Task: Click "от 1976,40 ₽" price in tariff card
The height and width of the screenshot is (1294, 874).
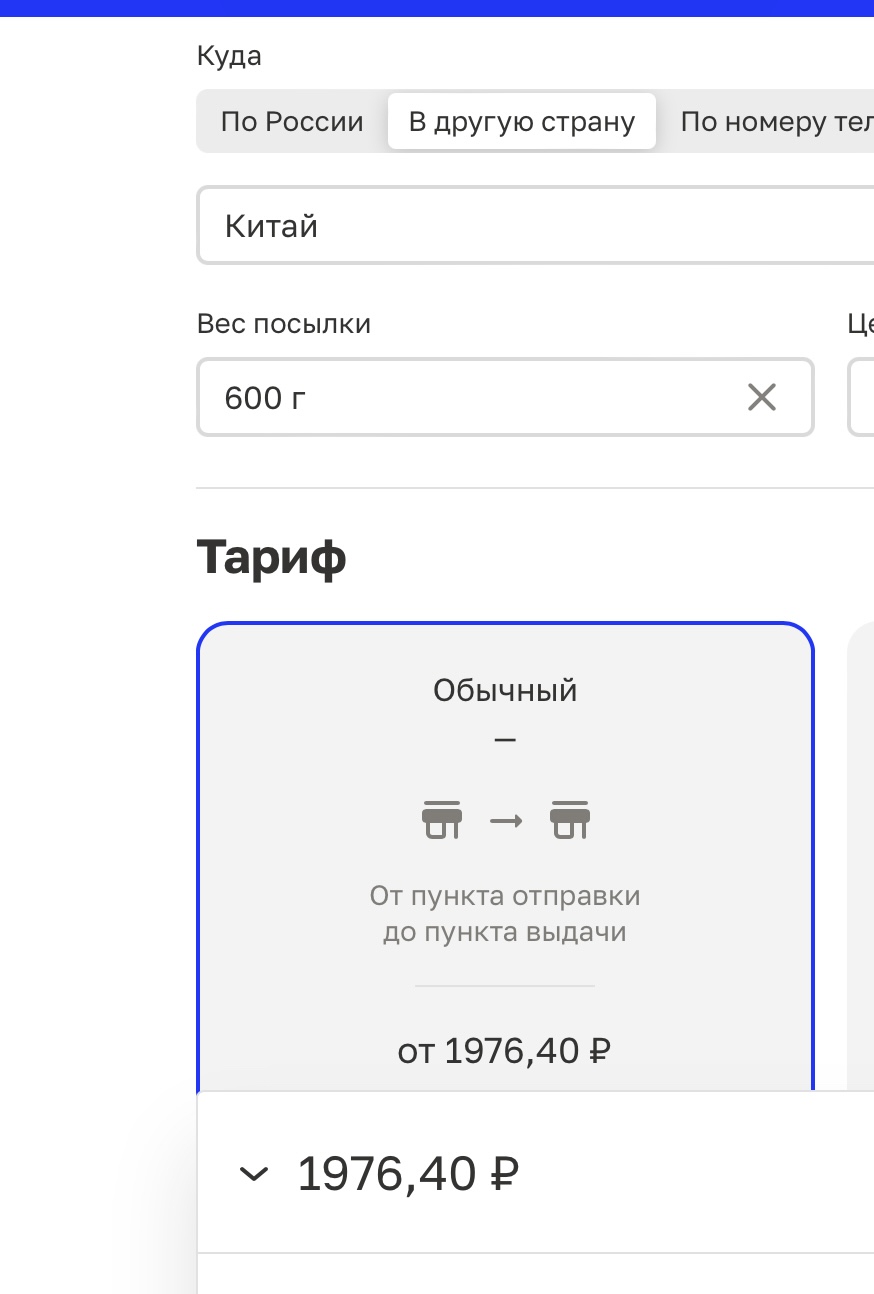Action: click(x=505, y=1051)
